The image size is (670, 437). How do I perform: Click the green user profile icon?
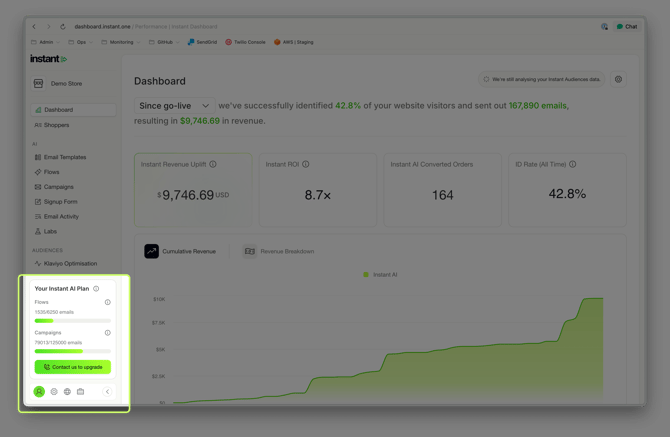39,392
